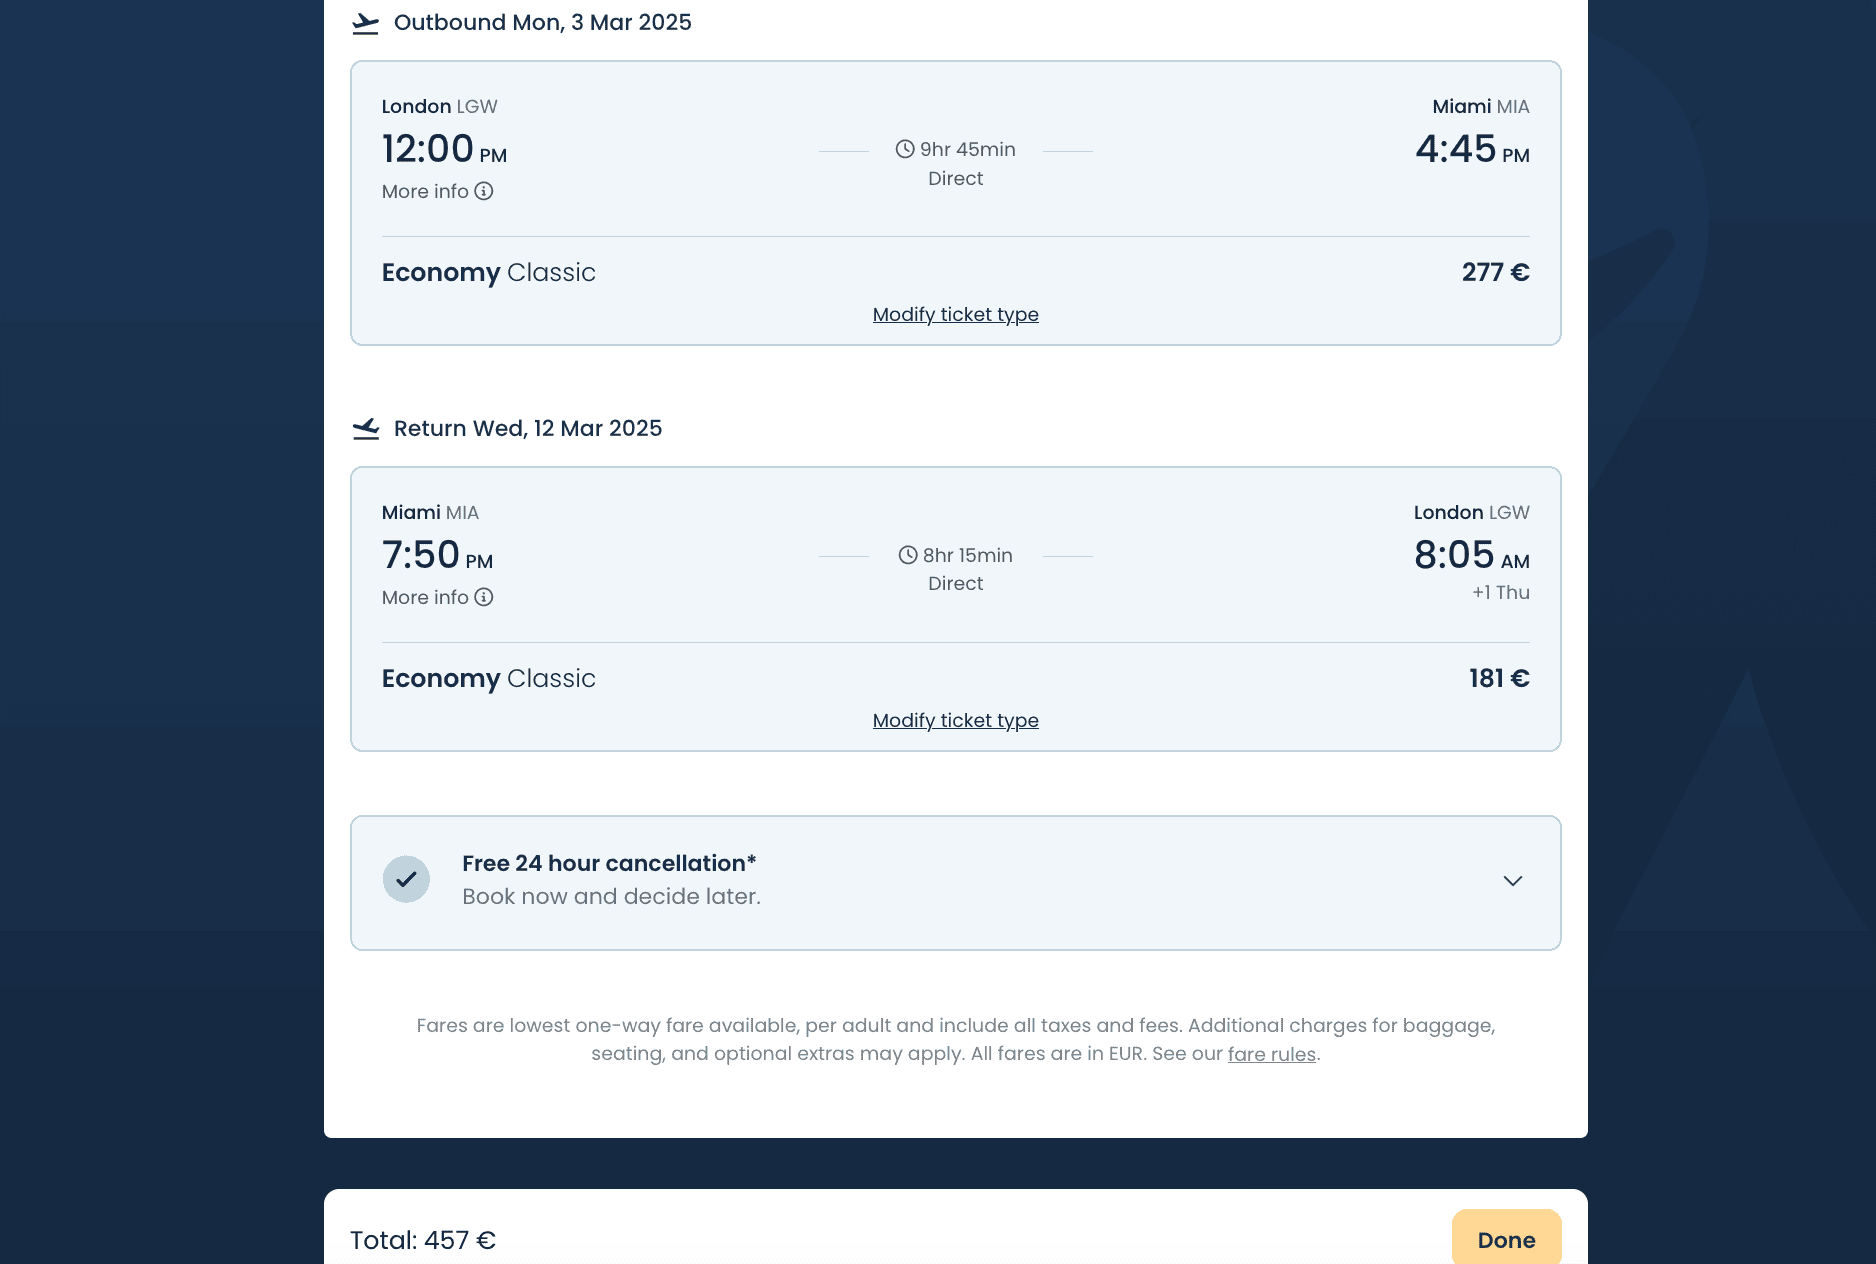Screen dimensions: 1876x1264
Task: Modify ticket type for the outbound flight
Action: (x=955, y=314)
